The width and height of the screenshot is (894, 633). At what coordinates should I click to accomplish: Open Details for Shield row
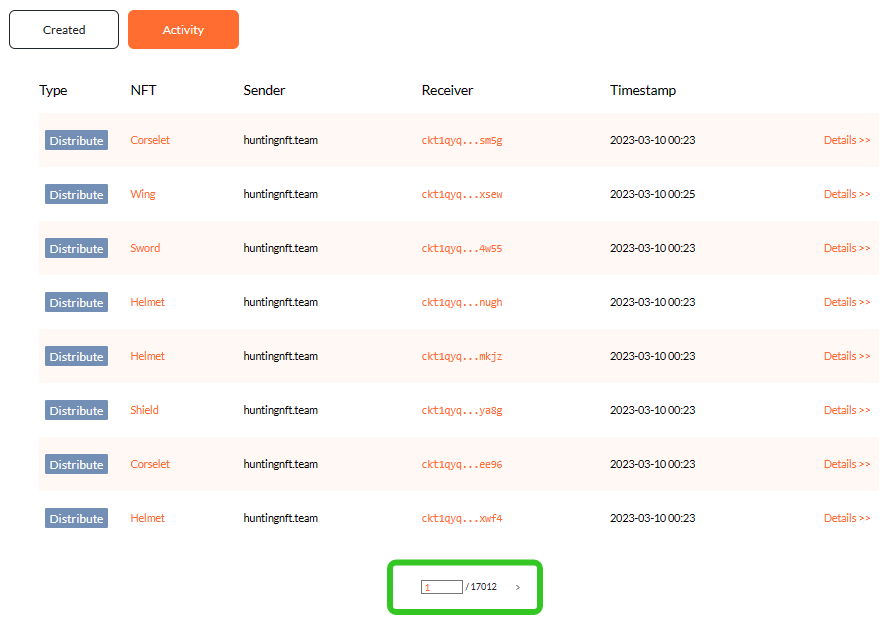pos(847,410)
